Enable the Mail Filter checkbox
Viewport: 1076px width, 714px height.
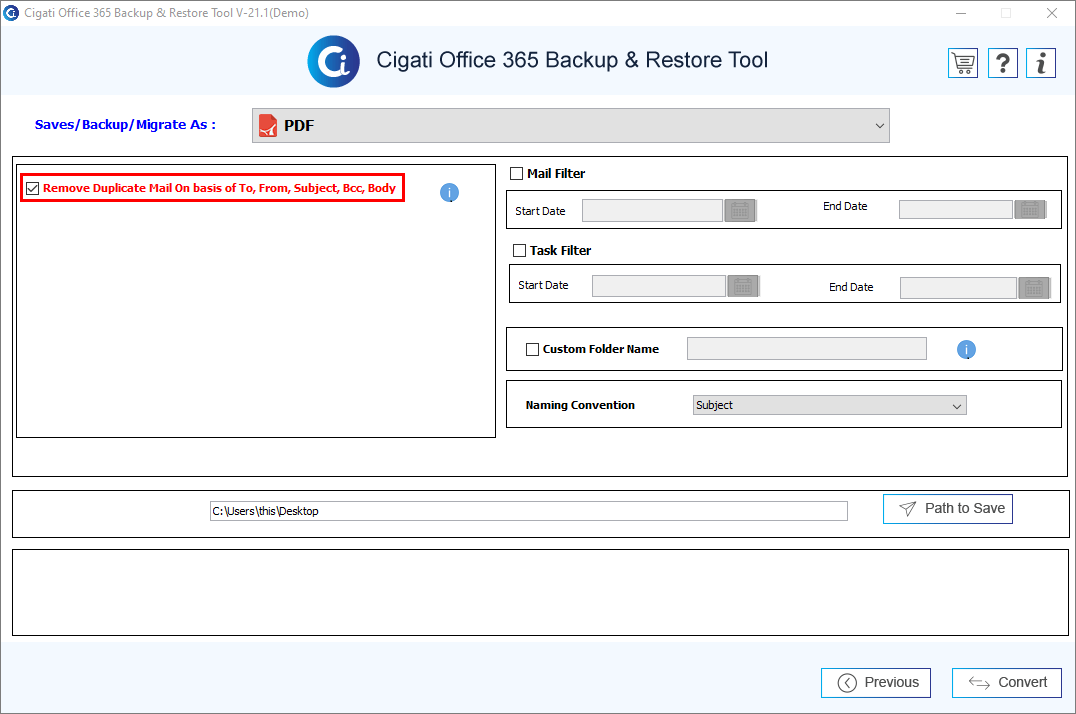click(517, 174)
